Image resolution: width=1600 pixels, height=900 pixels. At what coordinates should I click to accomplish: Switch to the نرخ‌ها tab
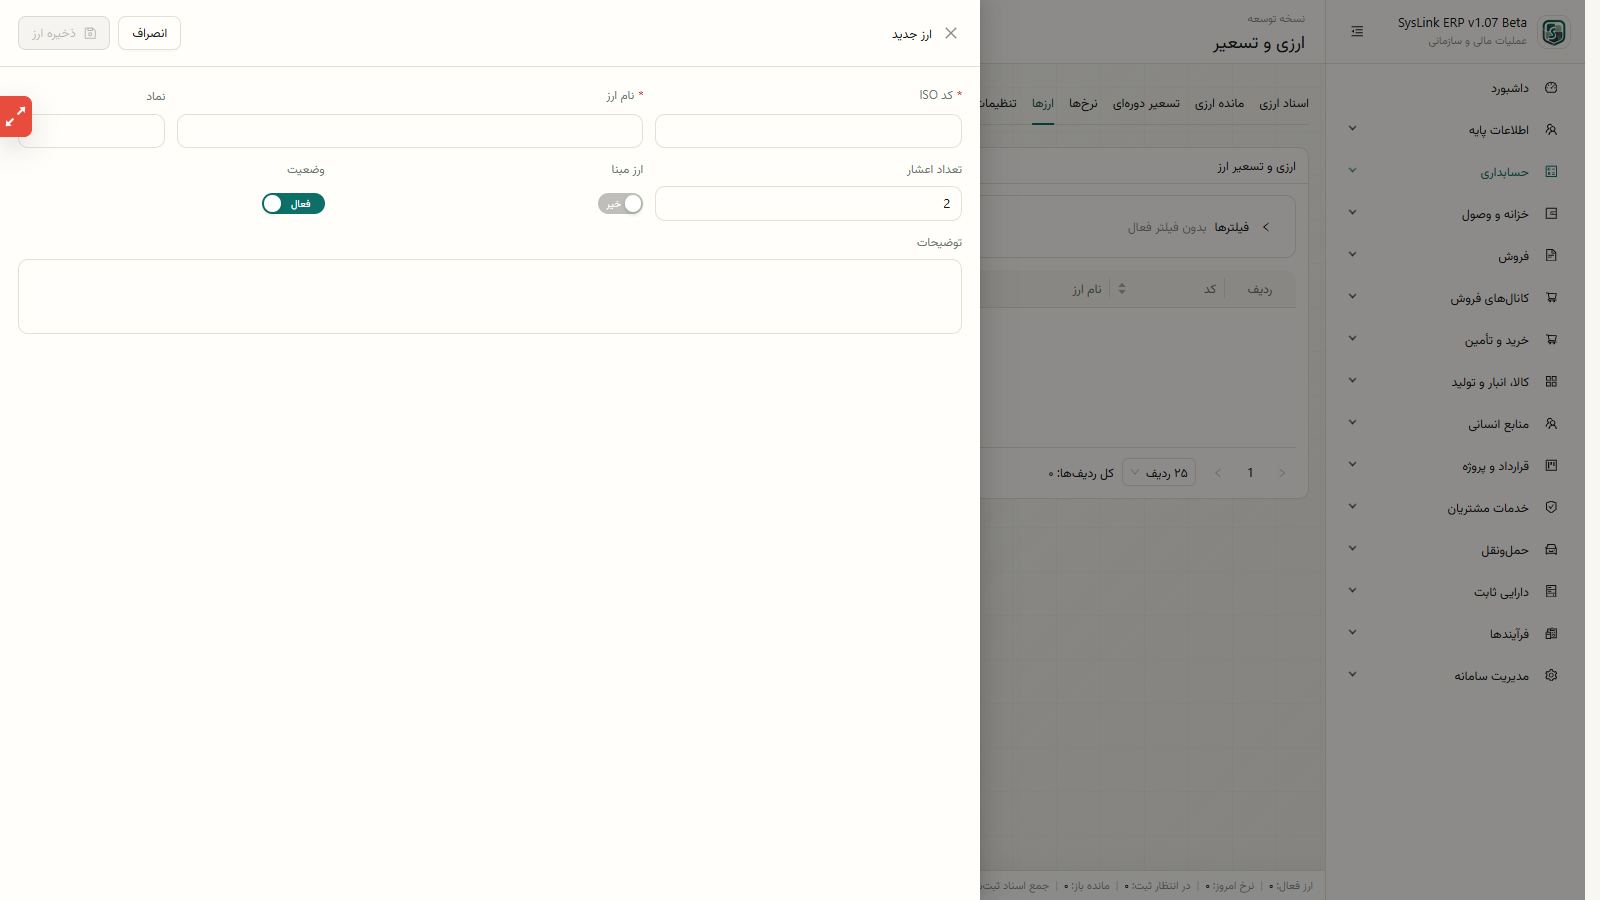[x=1083, y=104]
